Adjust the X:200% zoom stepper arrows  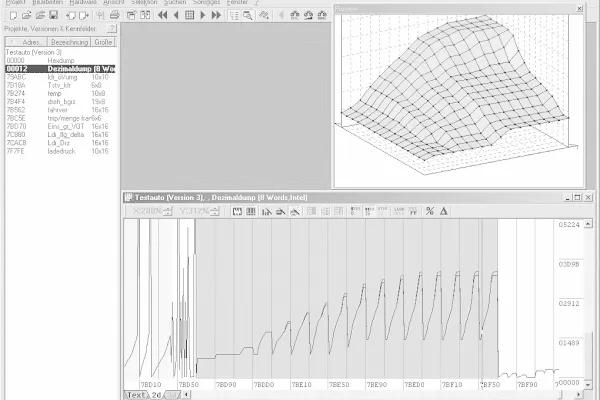[x=168, y=211]
